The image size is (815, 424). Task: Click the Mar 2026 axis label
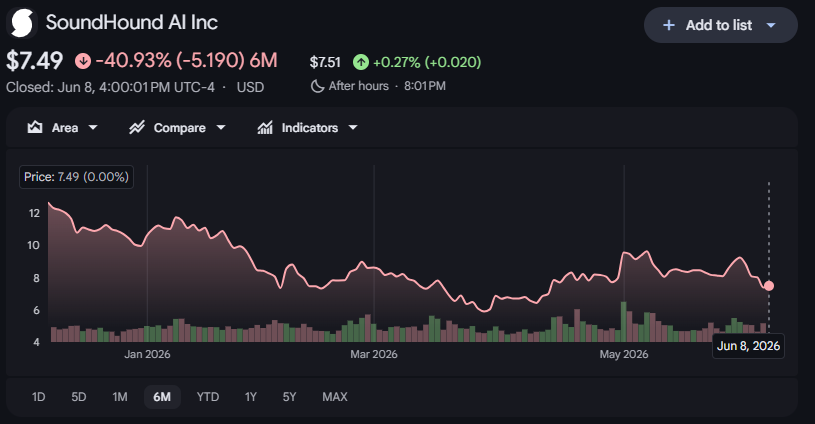(374, 354)
